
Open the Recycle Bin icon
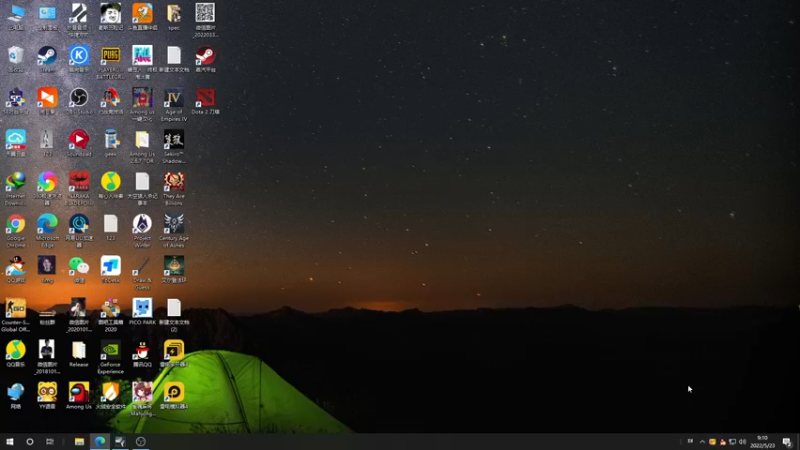click(x=16, y=56)
